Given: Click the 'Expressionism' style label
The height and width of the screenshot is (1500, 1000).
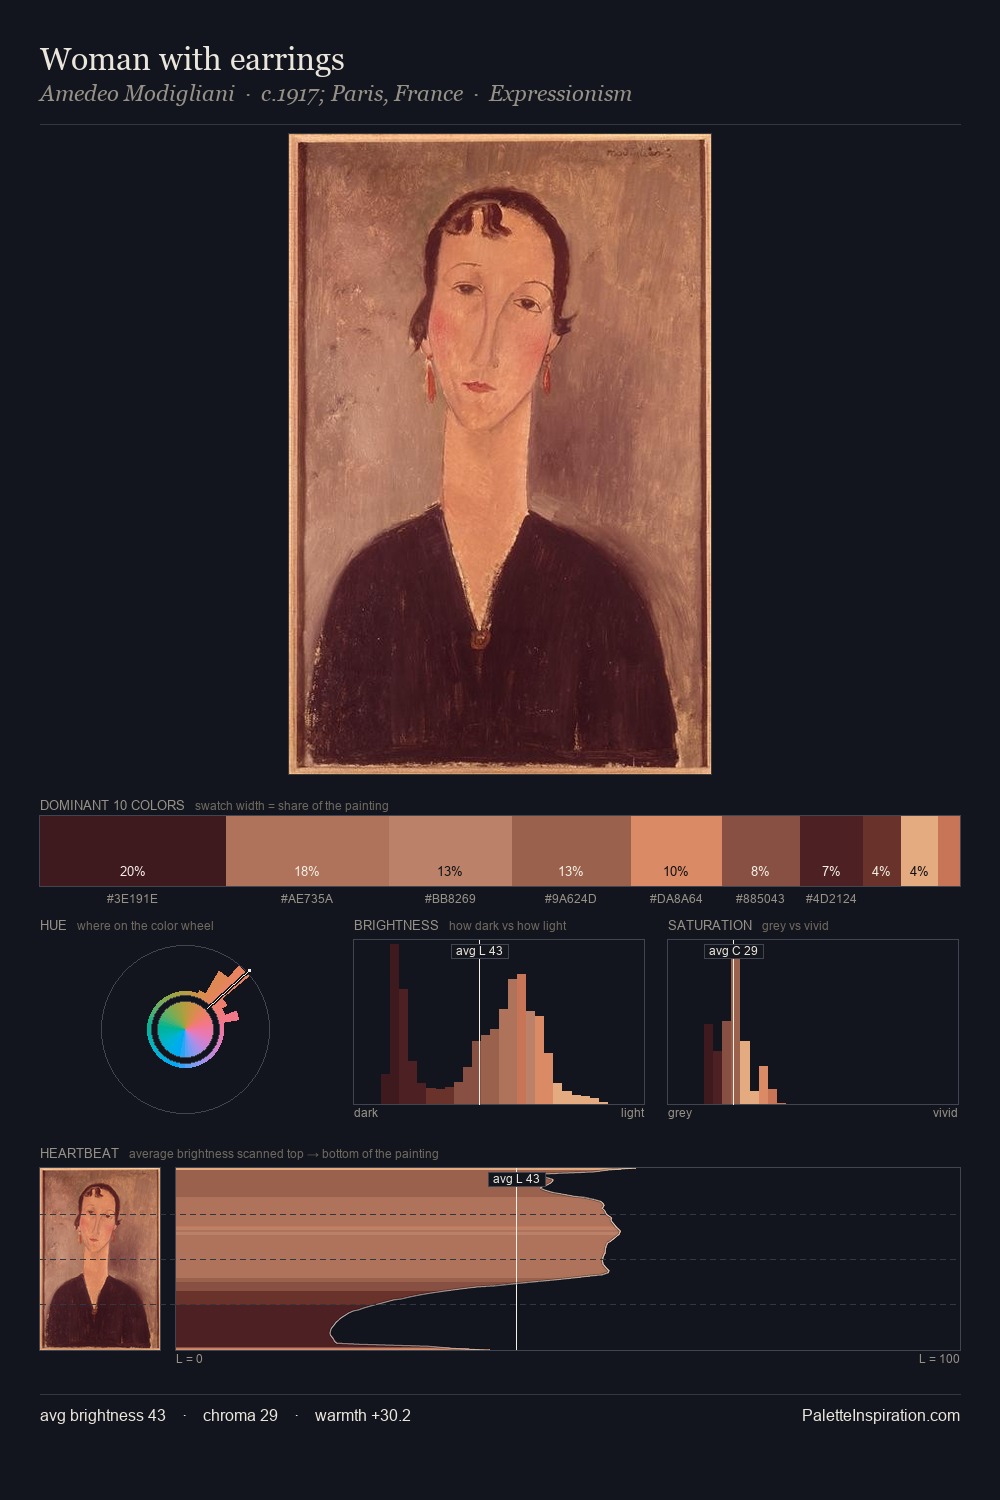Looking at the screenshot, I should point(560,94).
